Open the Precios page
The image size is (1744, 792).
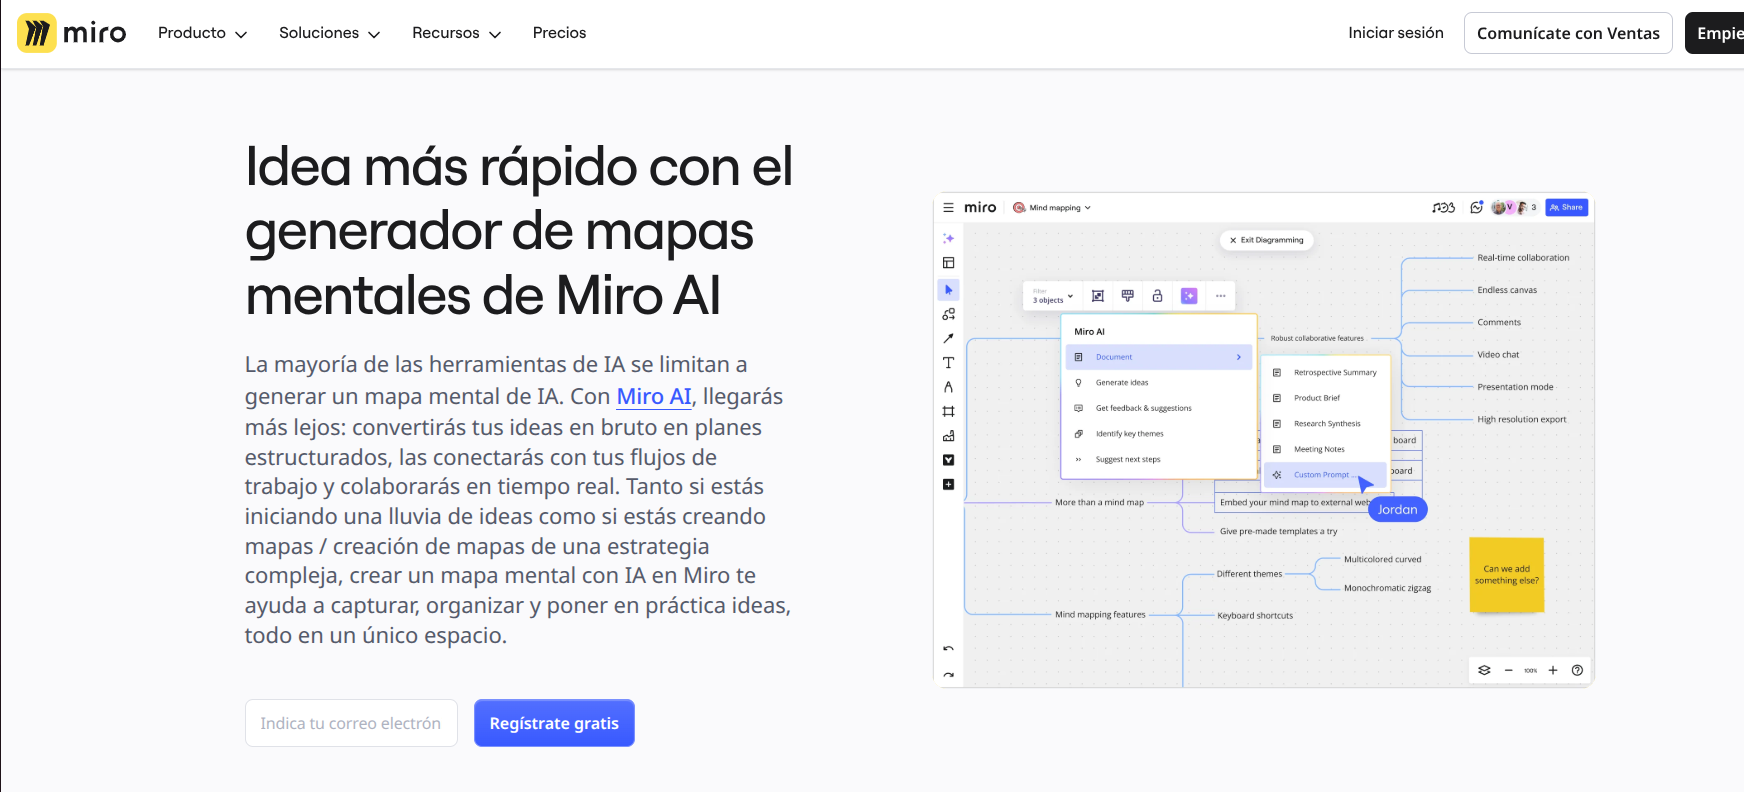[x=559, y=33]
